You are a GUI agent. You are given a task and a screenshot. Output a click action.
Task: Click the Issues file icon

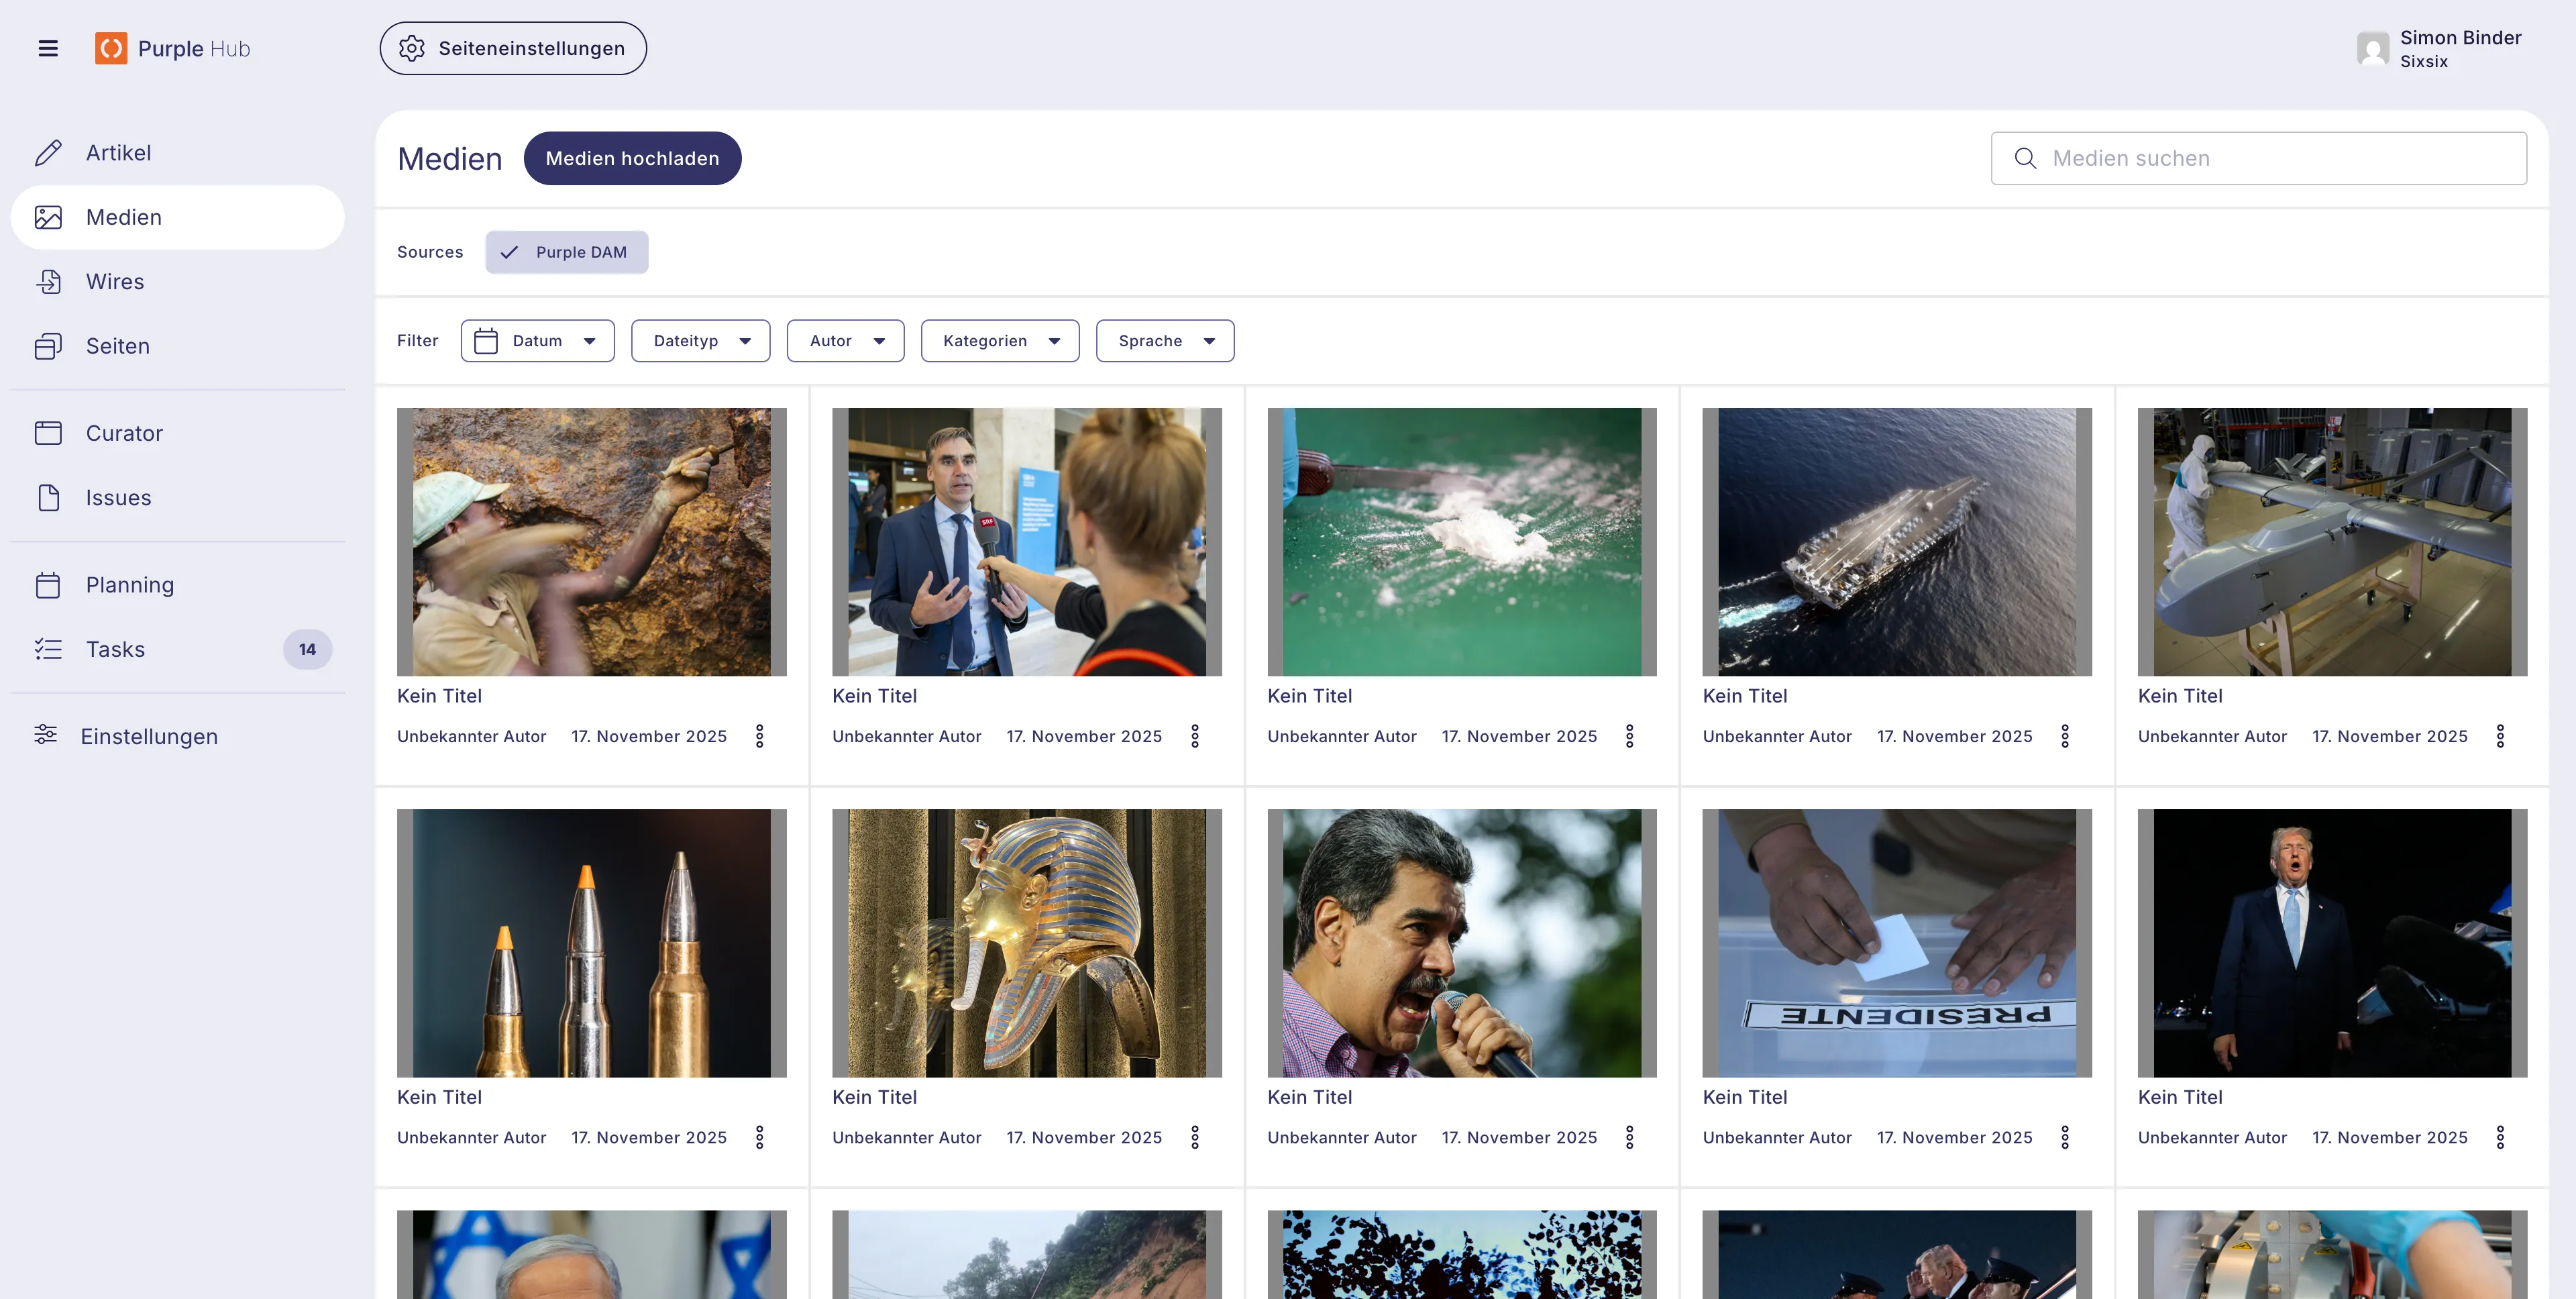pyautogui.click(x=48, y=497)
